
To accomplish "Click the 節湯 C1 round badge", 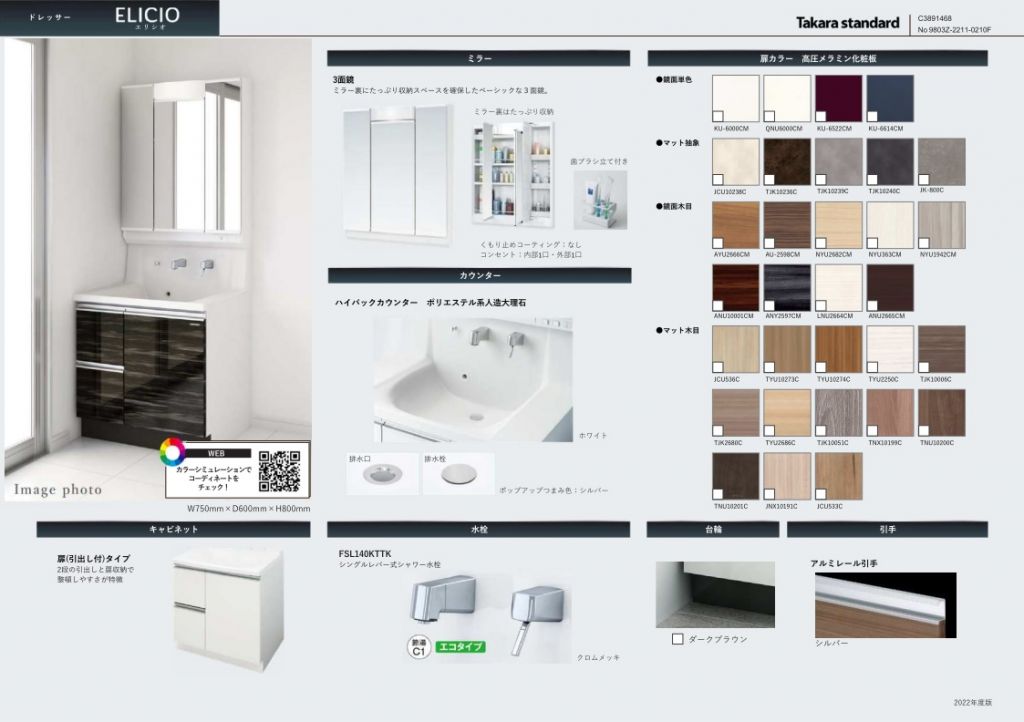I will point(419,648).
